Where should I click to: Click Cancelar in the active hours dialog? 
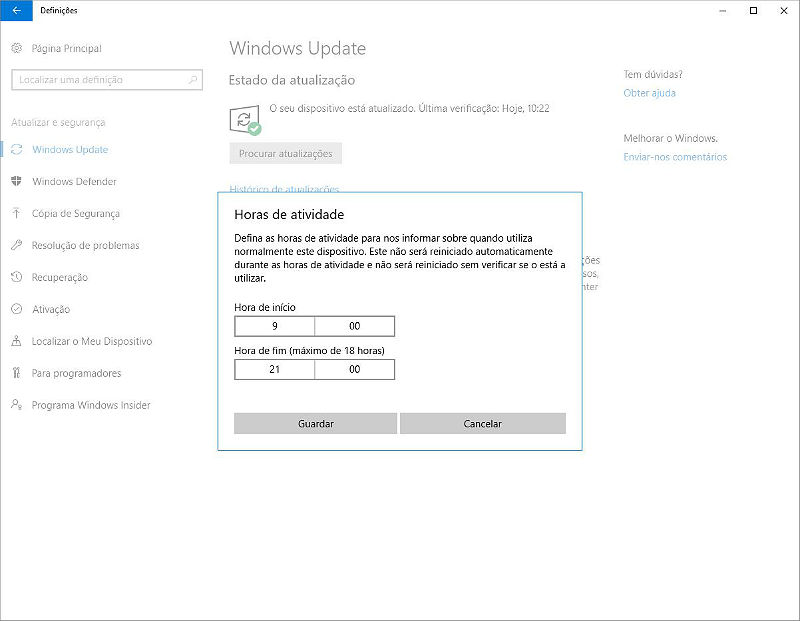click(483, 424)
